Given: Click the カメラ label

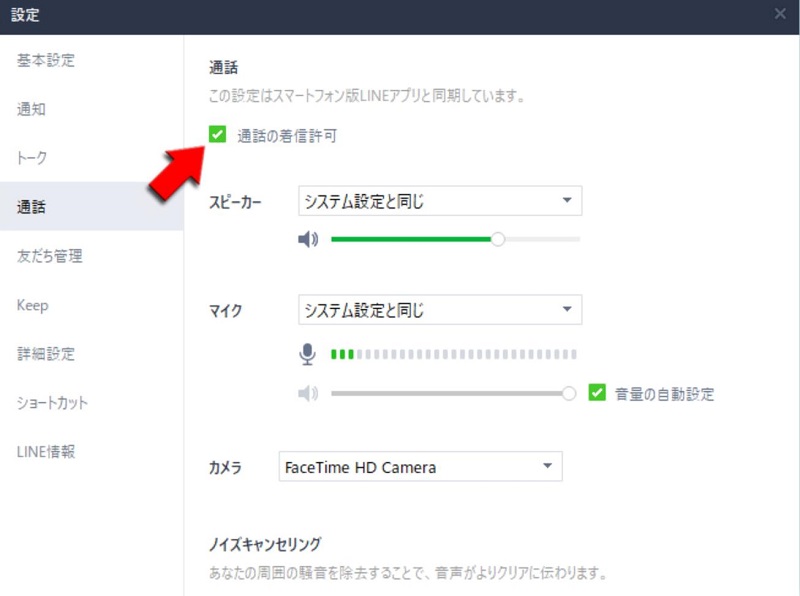Looking at the screenshot, I should pyautogui.click(x=225, y=467).
